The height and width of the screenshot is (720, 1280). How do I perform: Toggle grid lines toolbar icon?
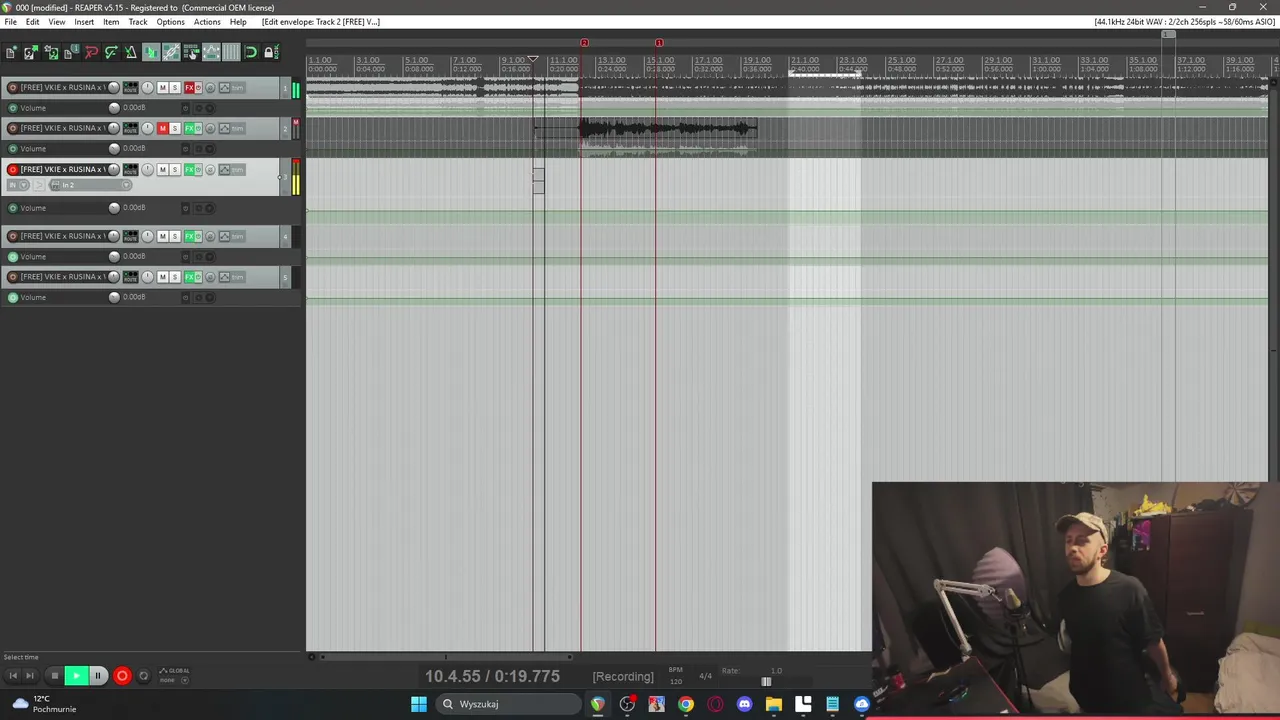tap(231, 52)
